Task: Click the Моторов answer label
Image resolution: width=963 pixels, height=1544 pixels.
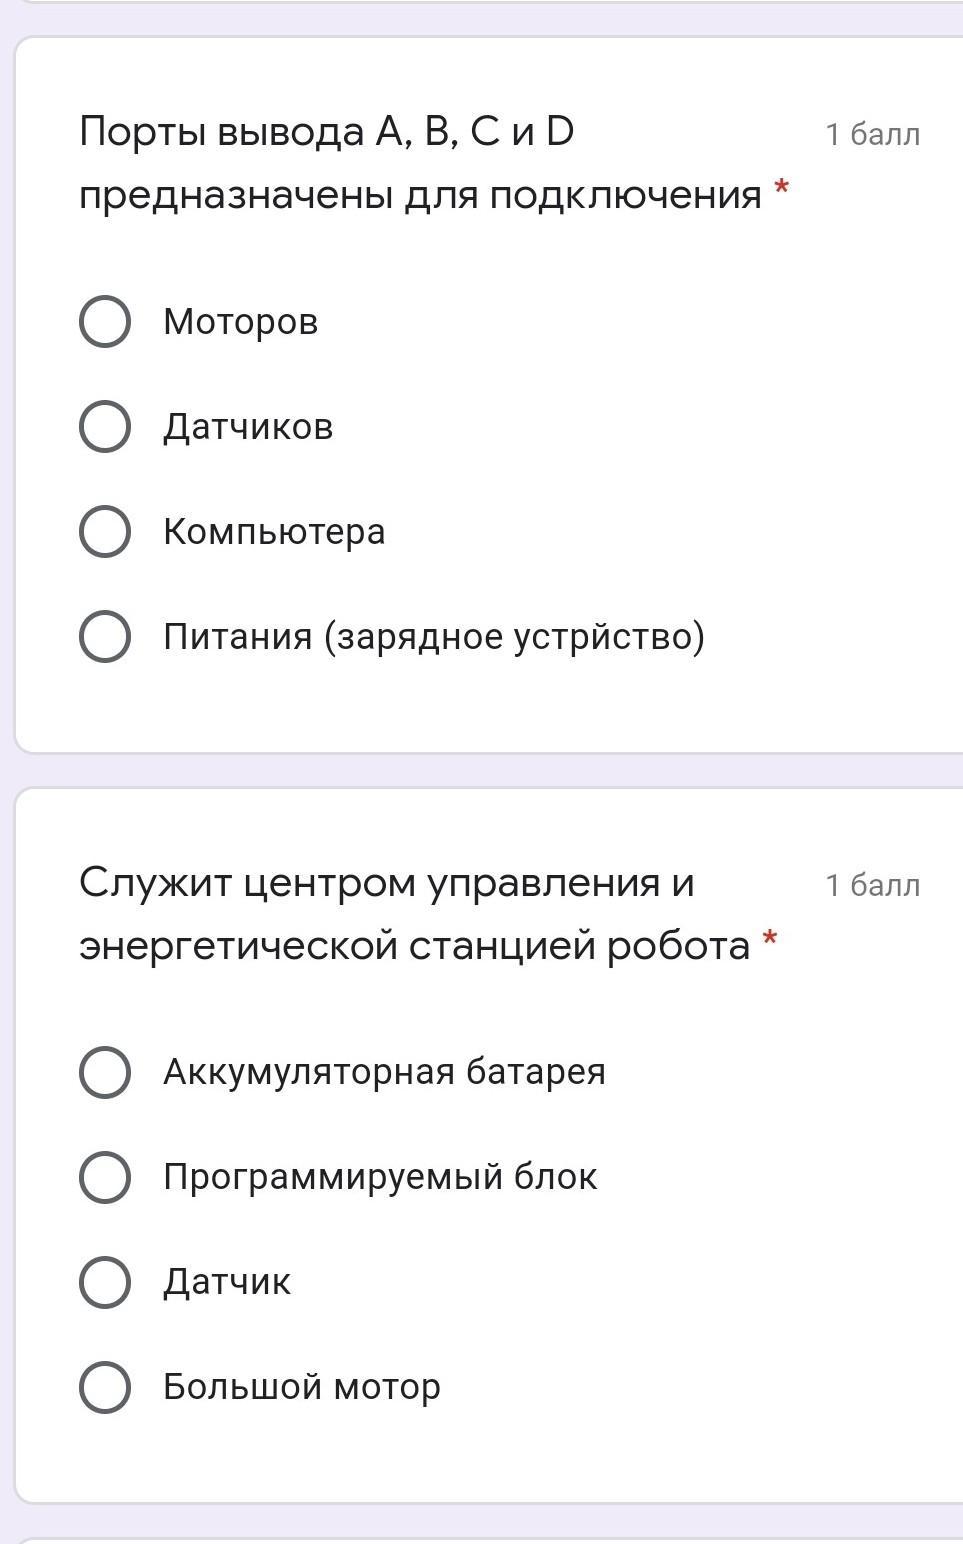Action: pyautogui.click(x=240, y=322)
